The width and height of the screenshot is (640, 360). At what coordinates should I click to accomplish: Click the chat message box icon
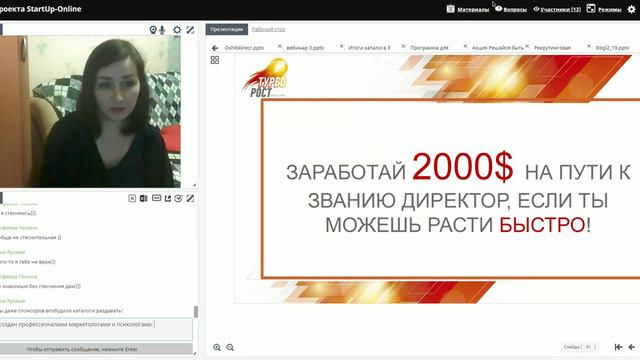[x=156, y=198]
